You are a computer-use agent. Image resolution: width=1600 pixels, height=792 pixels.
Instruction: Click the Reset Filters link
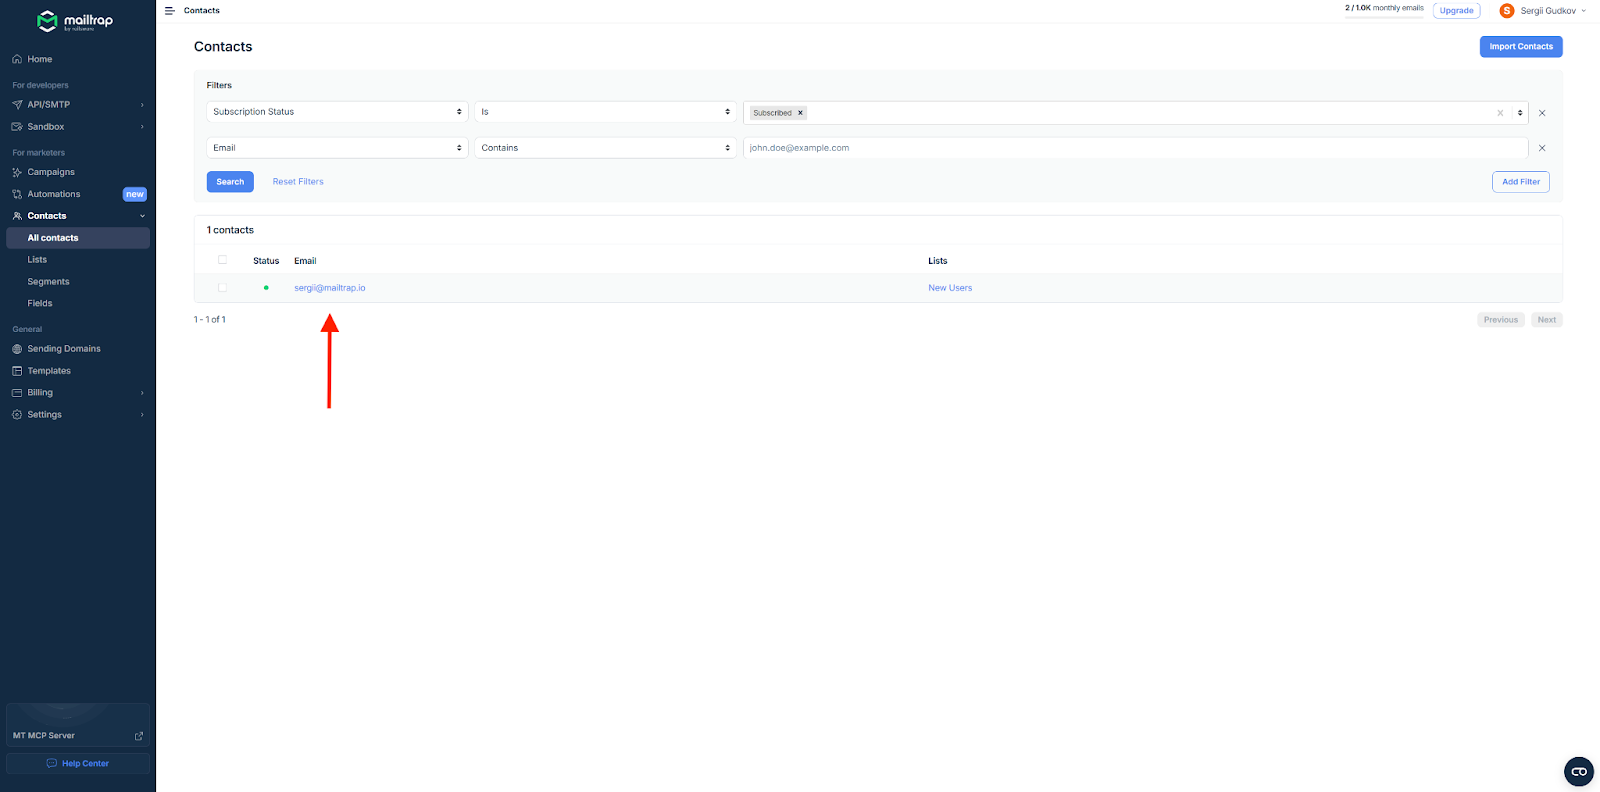298,182
